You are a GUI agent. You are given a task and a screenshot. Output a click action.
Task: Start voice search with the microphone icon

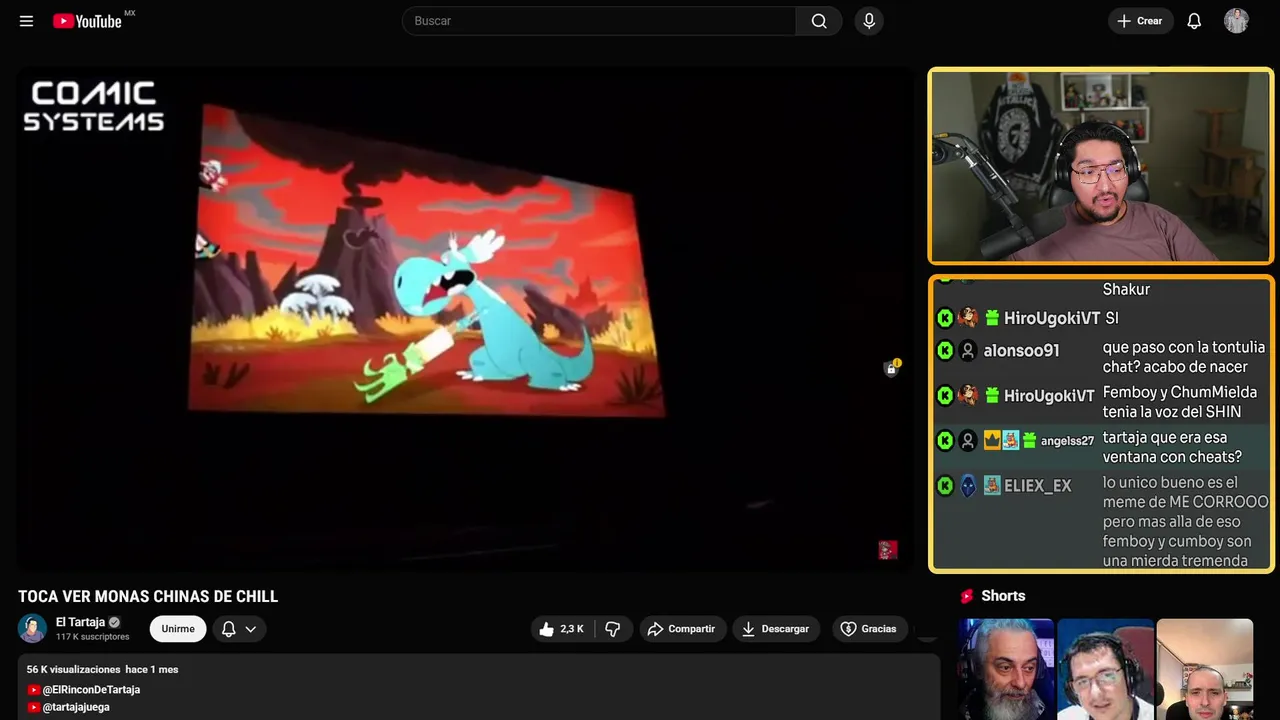(x=869, y=21)
